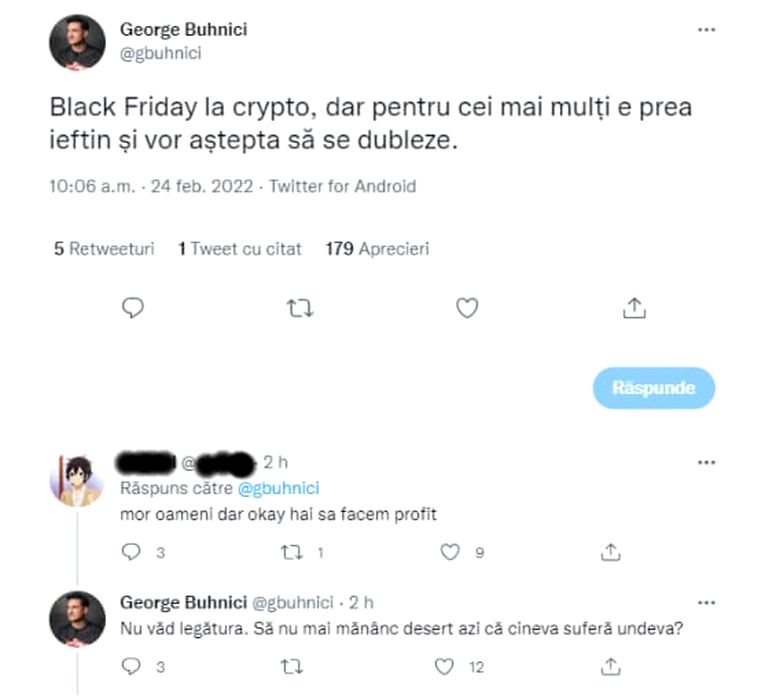This screenshot has width=765, height=700.
Task: Share the main tweet via share icon
Action: (x=634, y=308)
